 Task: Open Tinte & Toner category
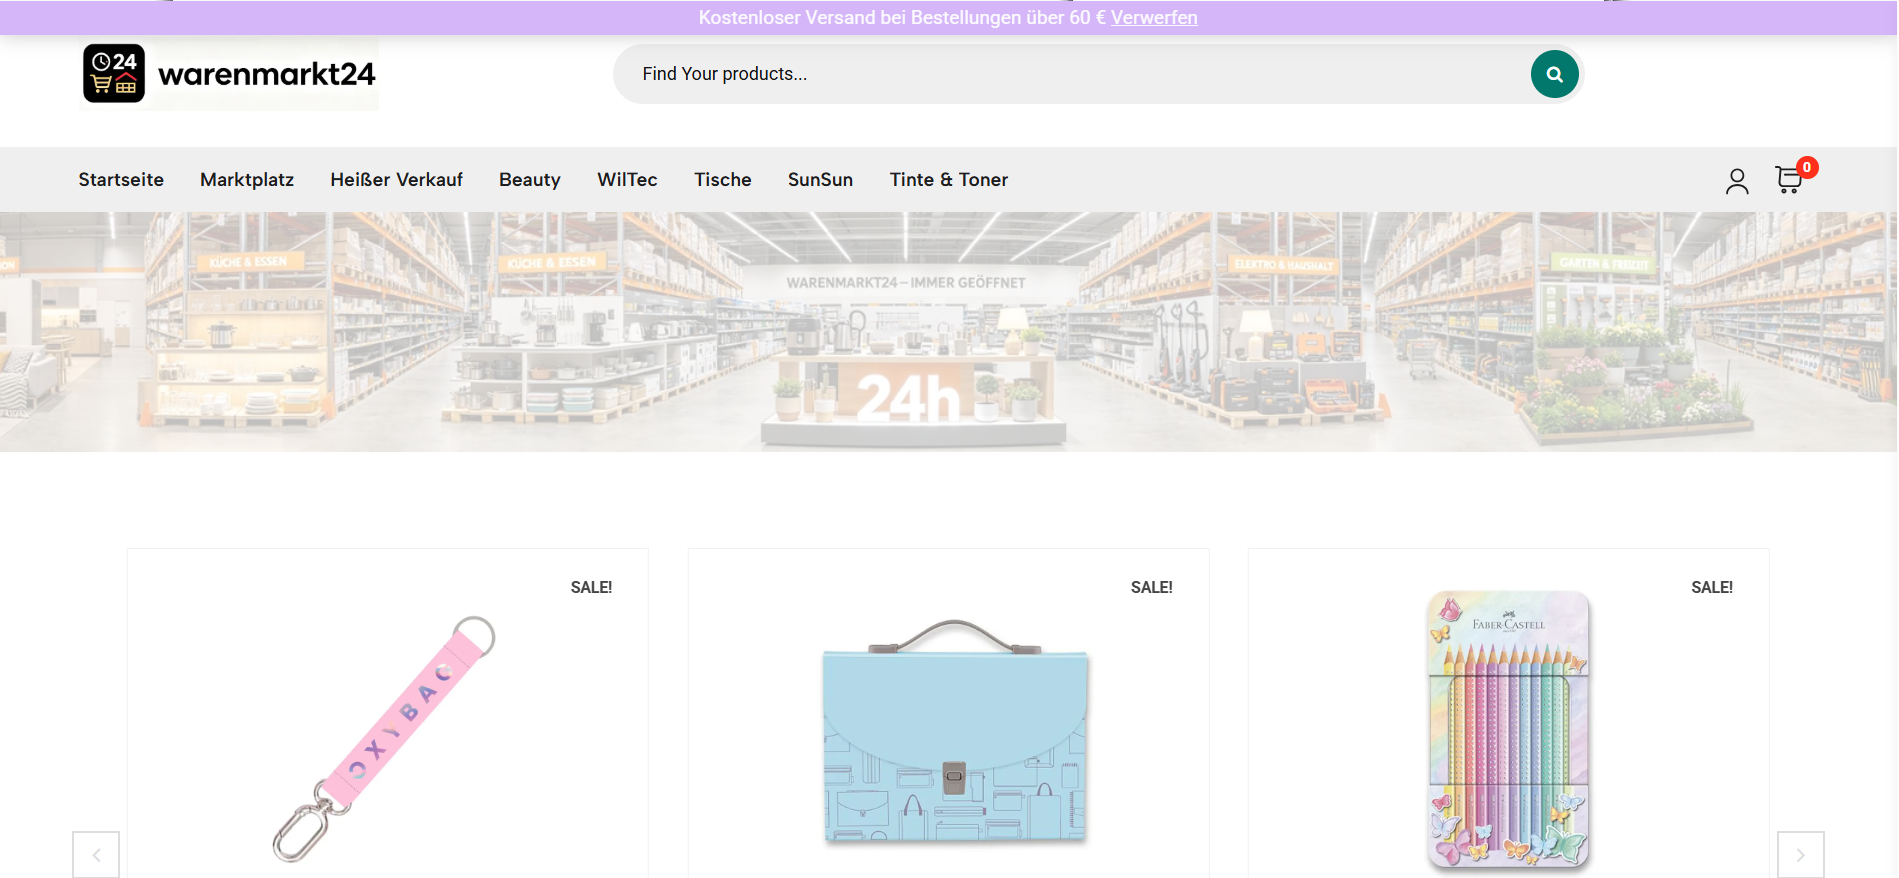click(x=949, y=180)
